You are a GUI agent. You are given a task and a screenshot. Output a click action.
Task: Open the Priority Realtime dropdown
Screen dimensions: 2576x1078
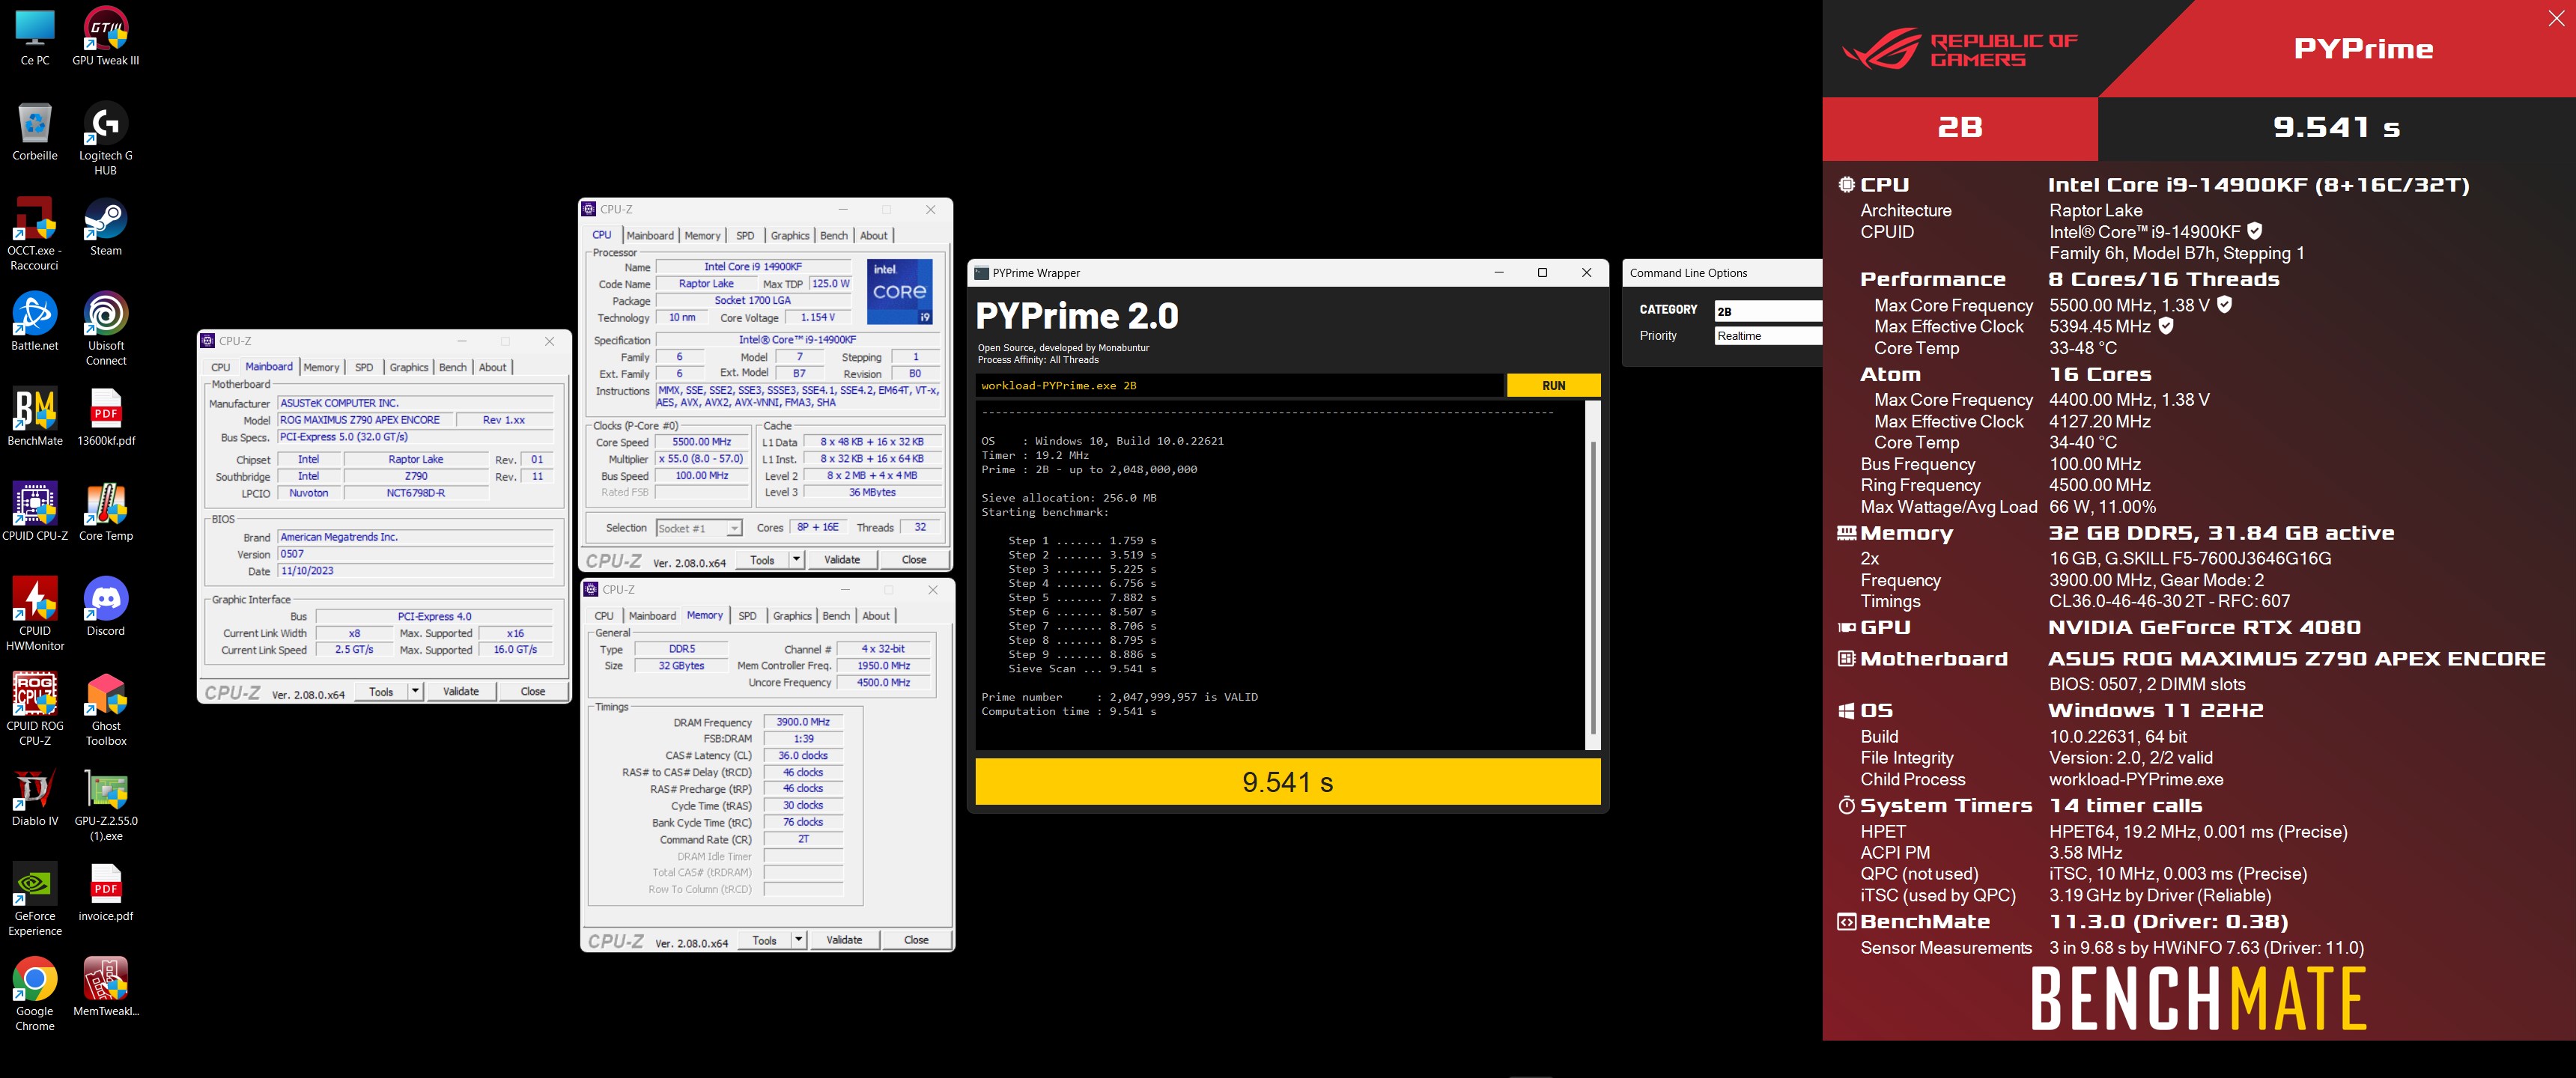tap(1768, 336)
